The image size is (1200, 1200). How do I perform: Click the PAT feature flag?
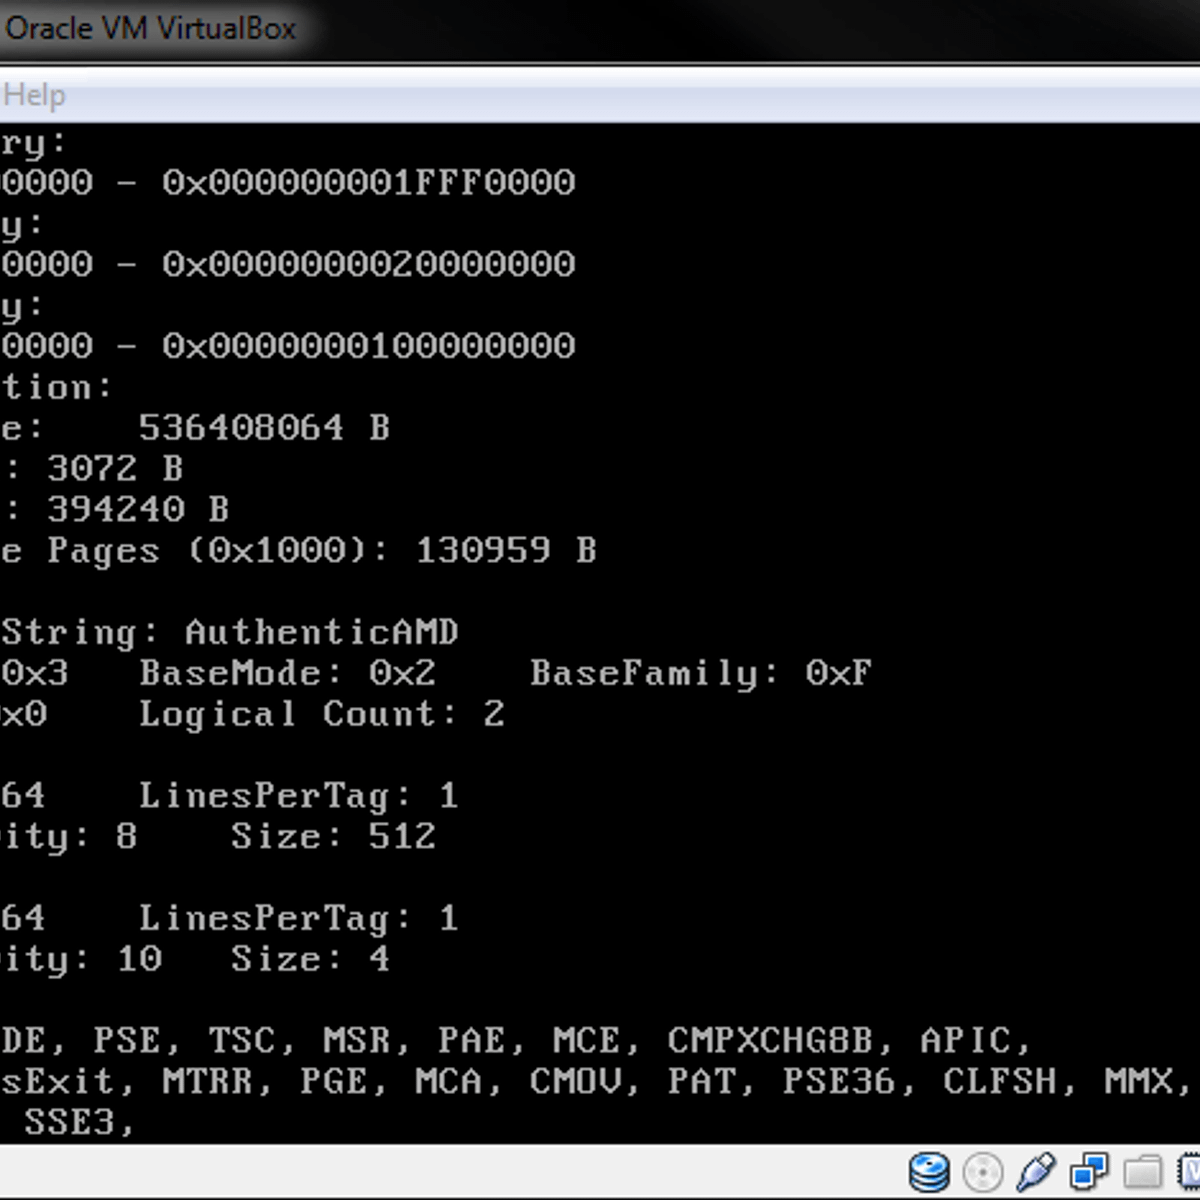[x=701, y=1082]
